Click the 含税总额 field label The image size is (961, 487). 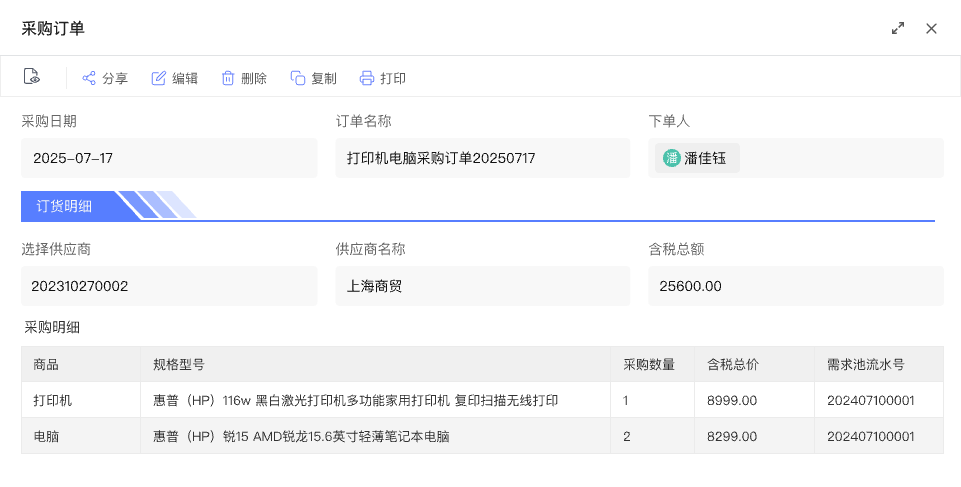tap(677, 249)
